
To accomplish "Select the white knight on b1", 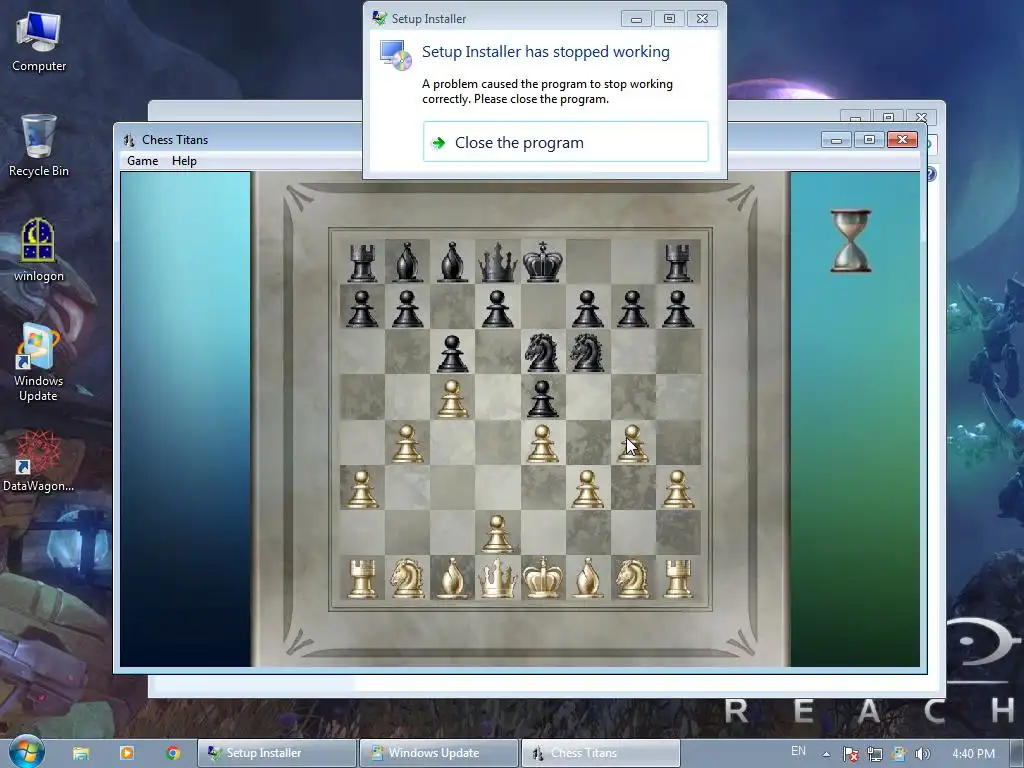I will point(408,578).
